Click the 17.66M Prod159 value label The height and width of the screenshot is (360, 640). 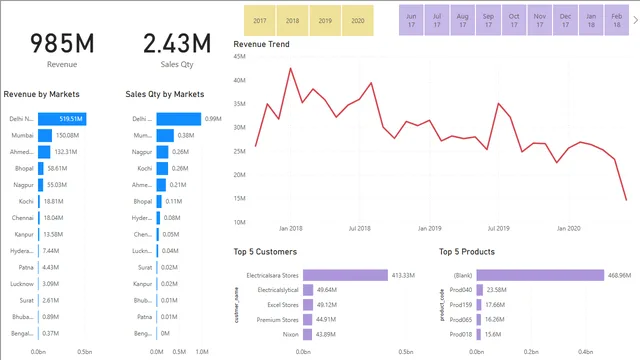pos(495,304)
